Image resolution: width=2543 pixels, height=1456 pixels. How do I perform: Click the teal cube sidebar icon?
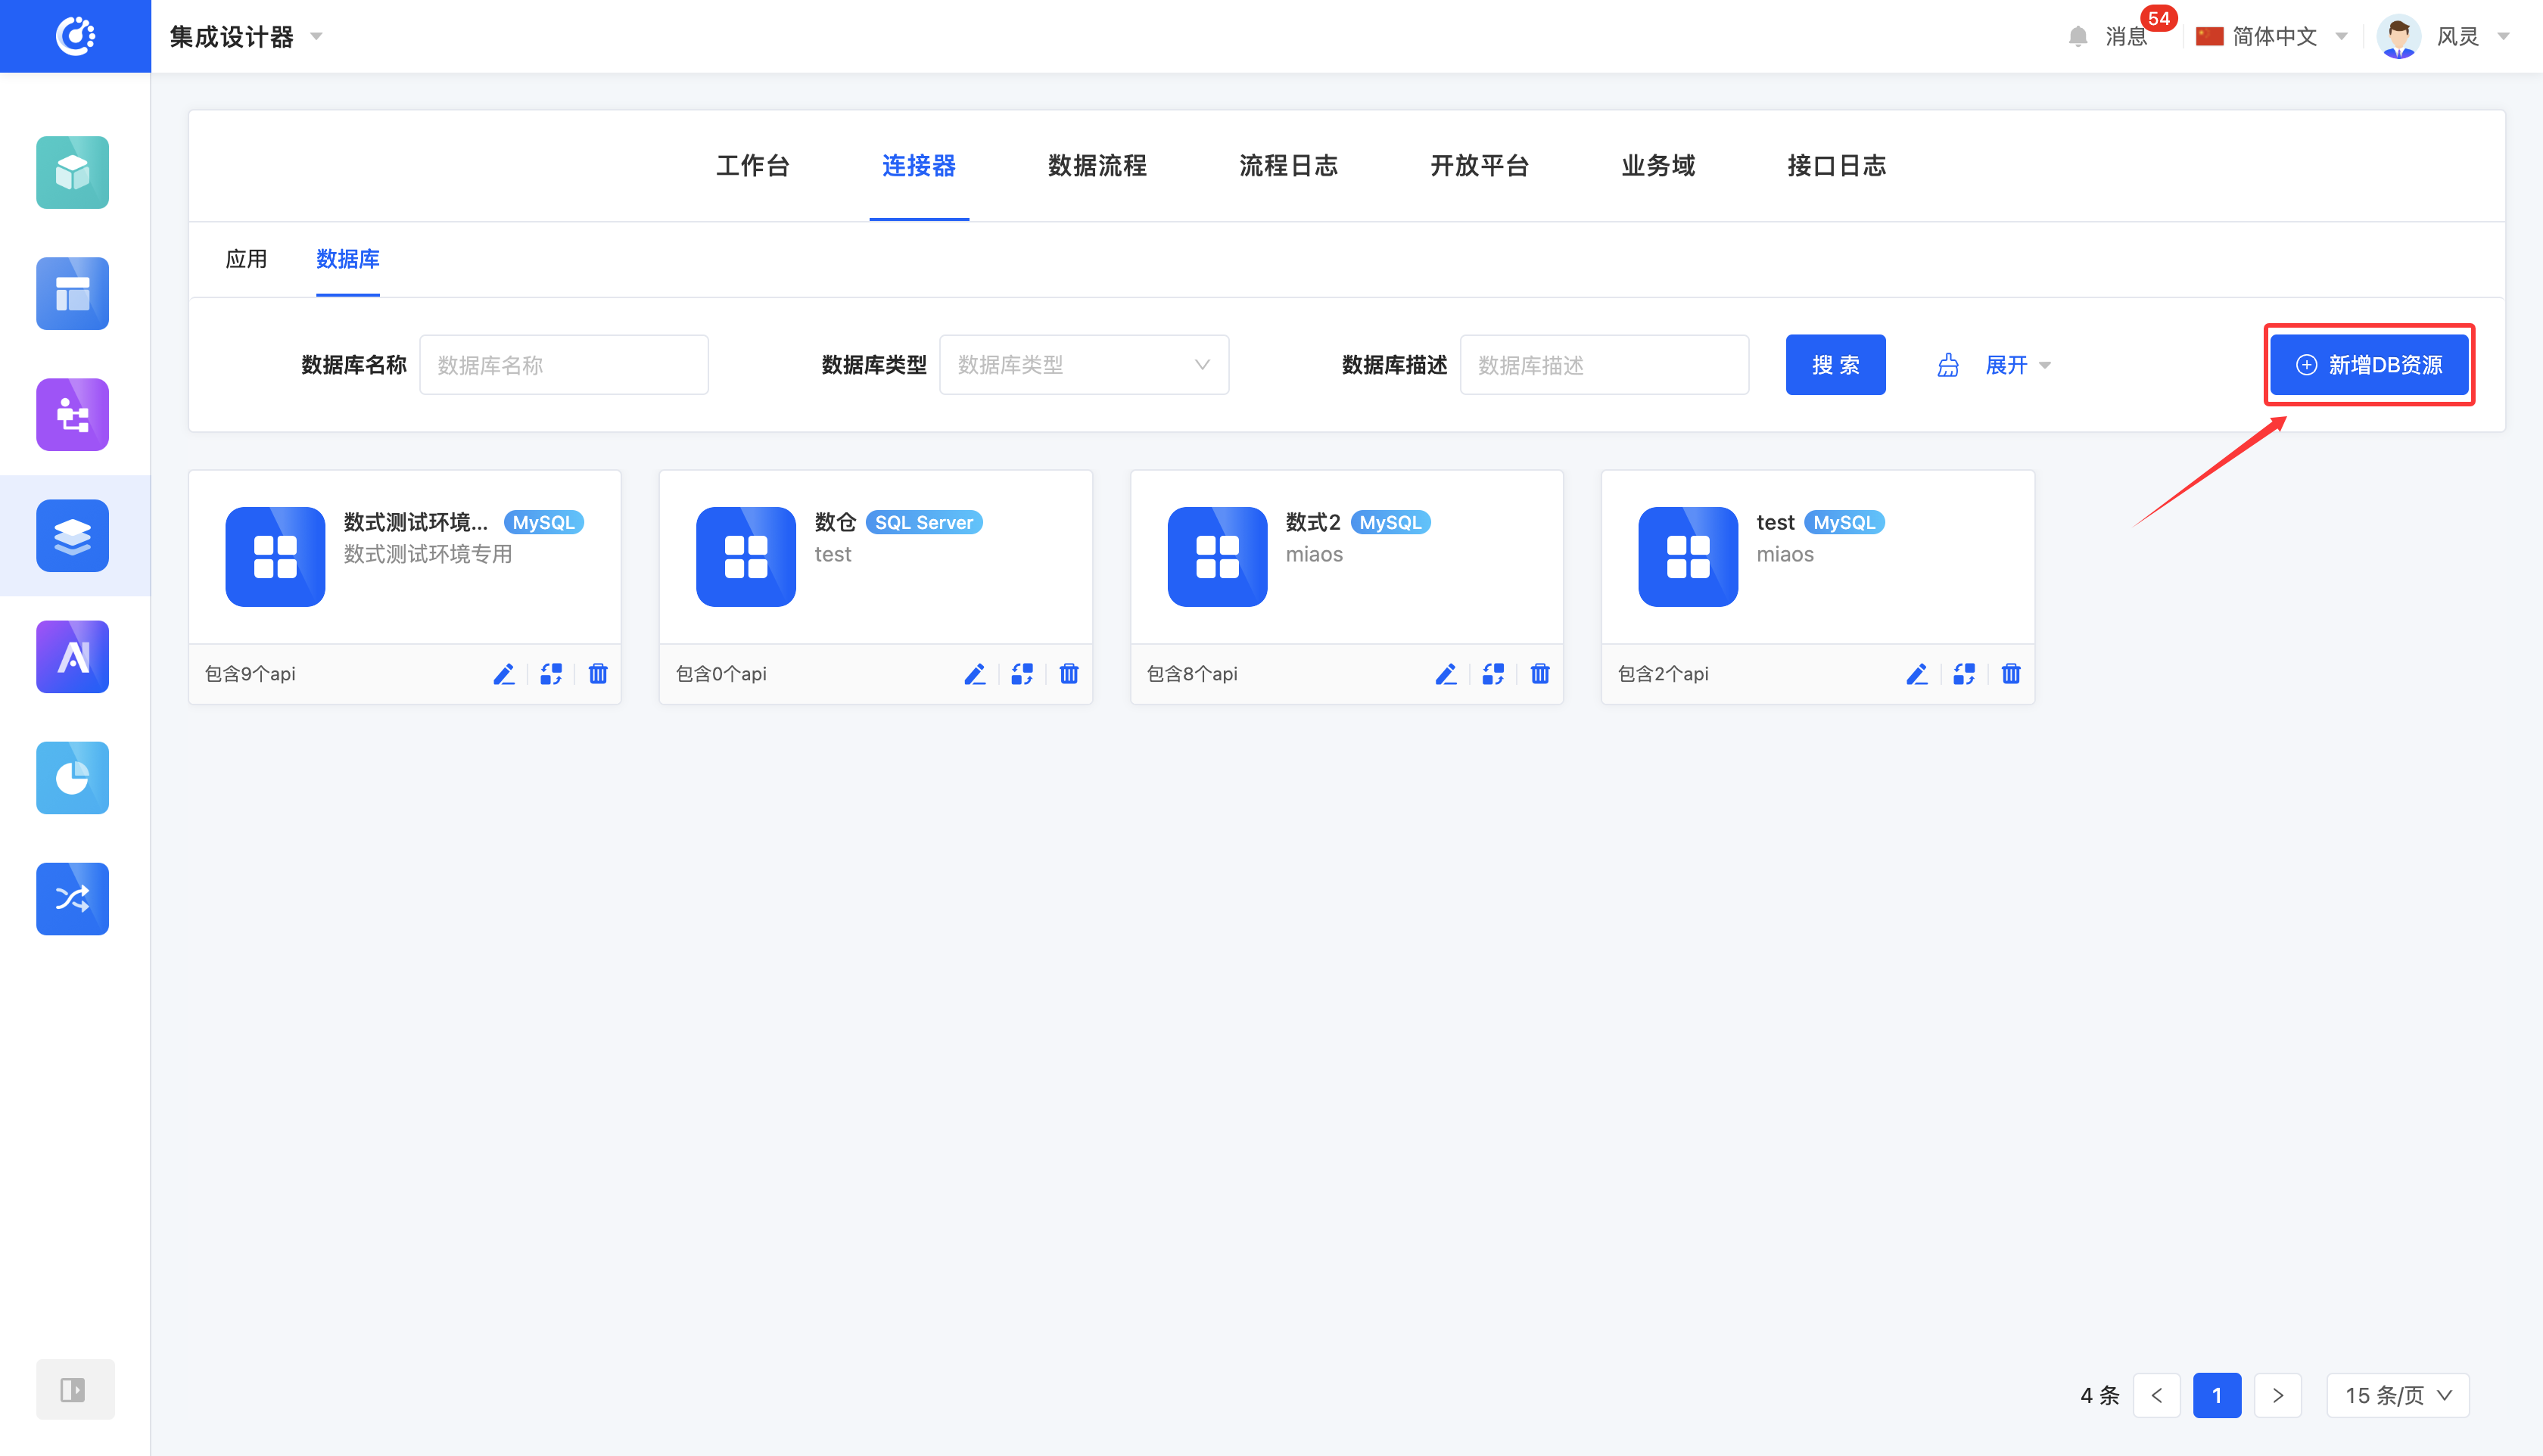click(72, 173)
